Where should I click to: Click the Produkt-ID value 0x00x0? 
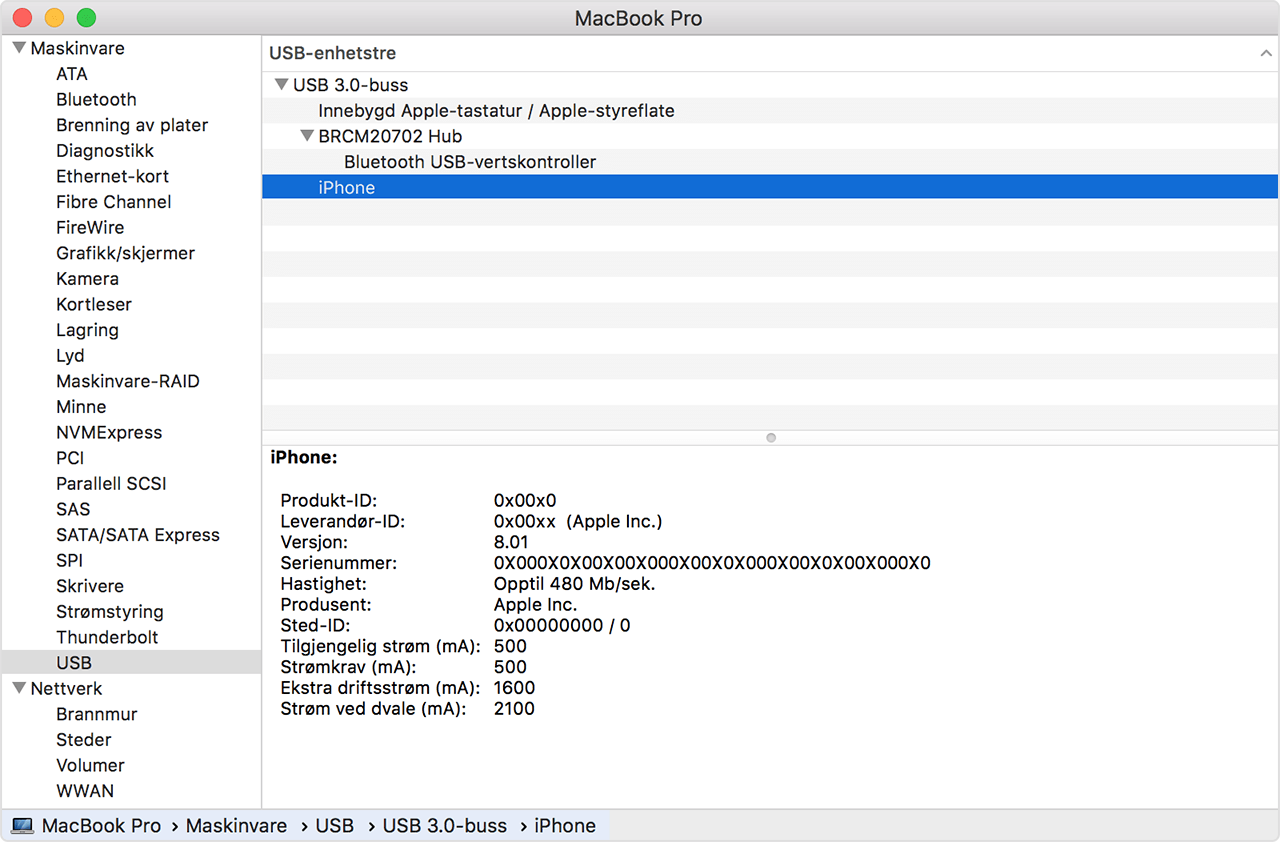[x=525, y=500]
